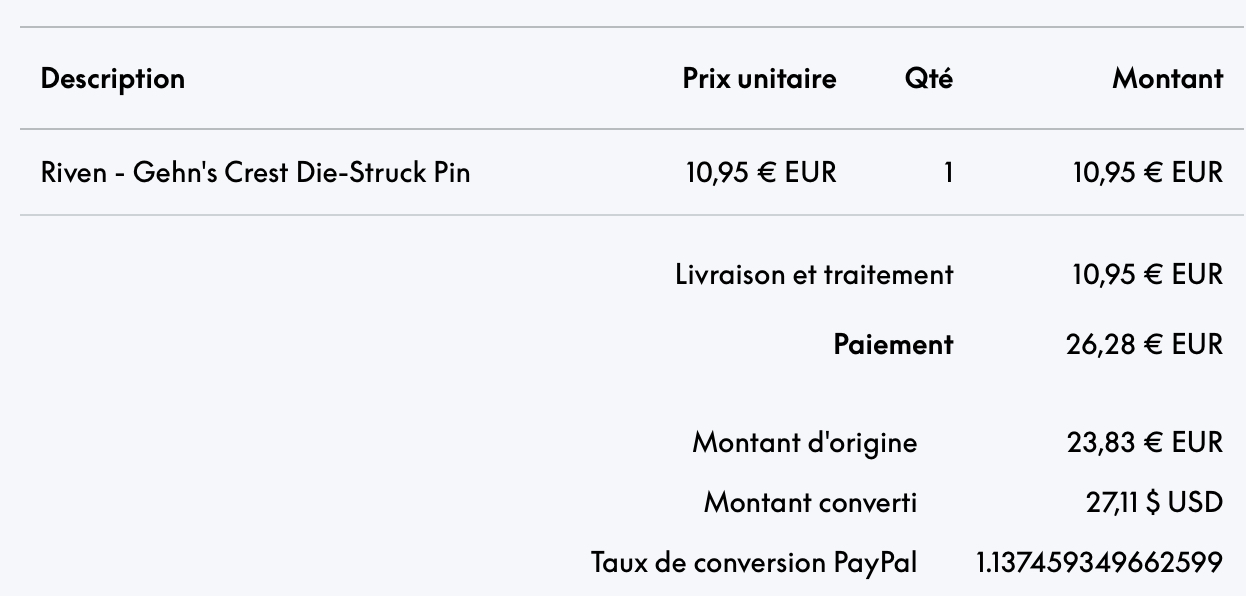
Task: Select the conversion rate number 1.137459349662599
Action: tap(1098, 563)
